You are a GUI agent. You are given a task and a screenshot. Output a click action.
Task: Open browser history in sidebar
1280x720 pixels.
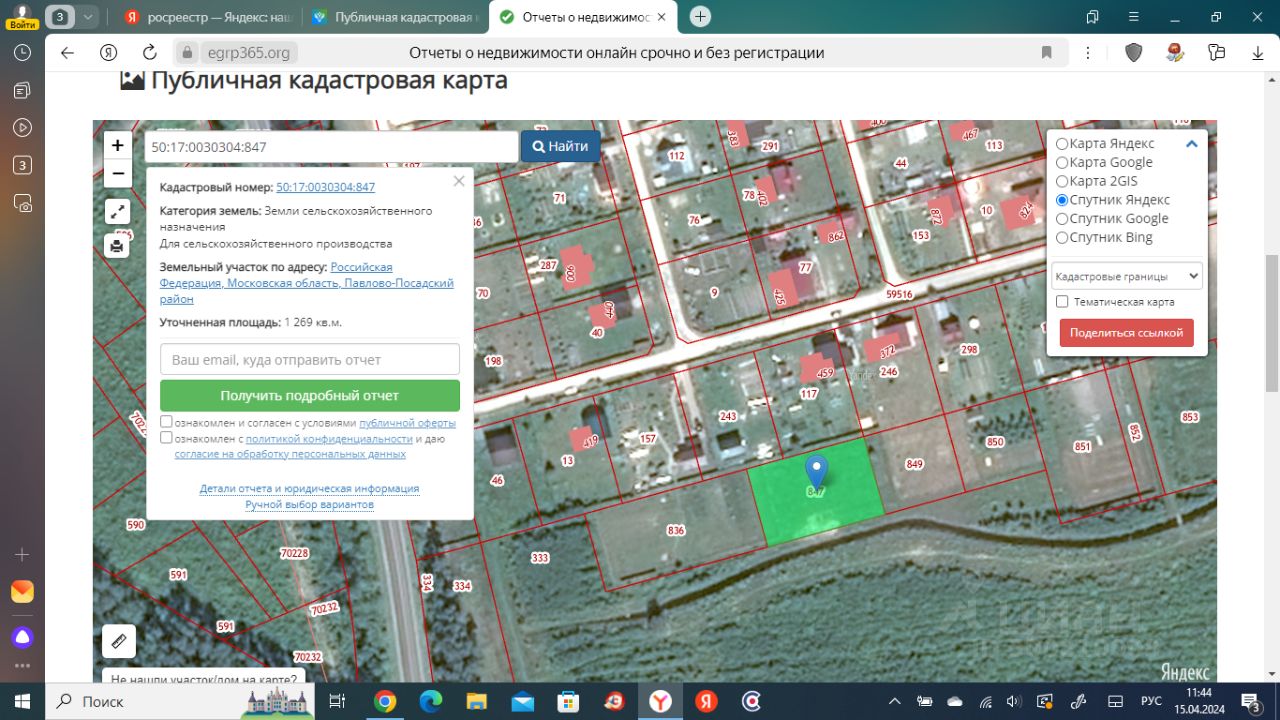coord(22,53)
